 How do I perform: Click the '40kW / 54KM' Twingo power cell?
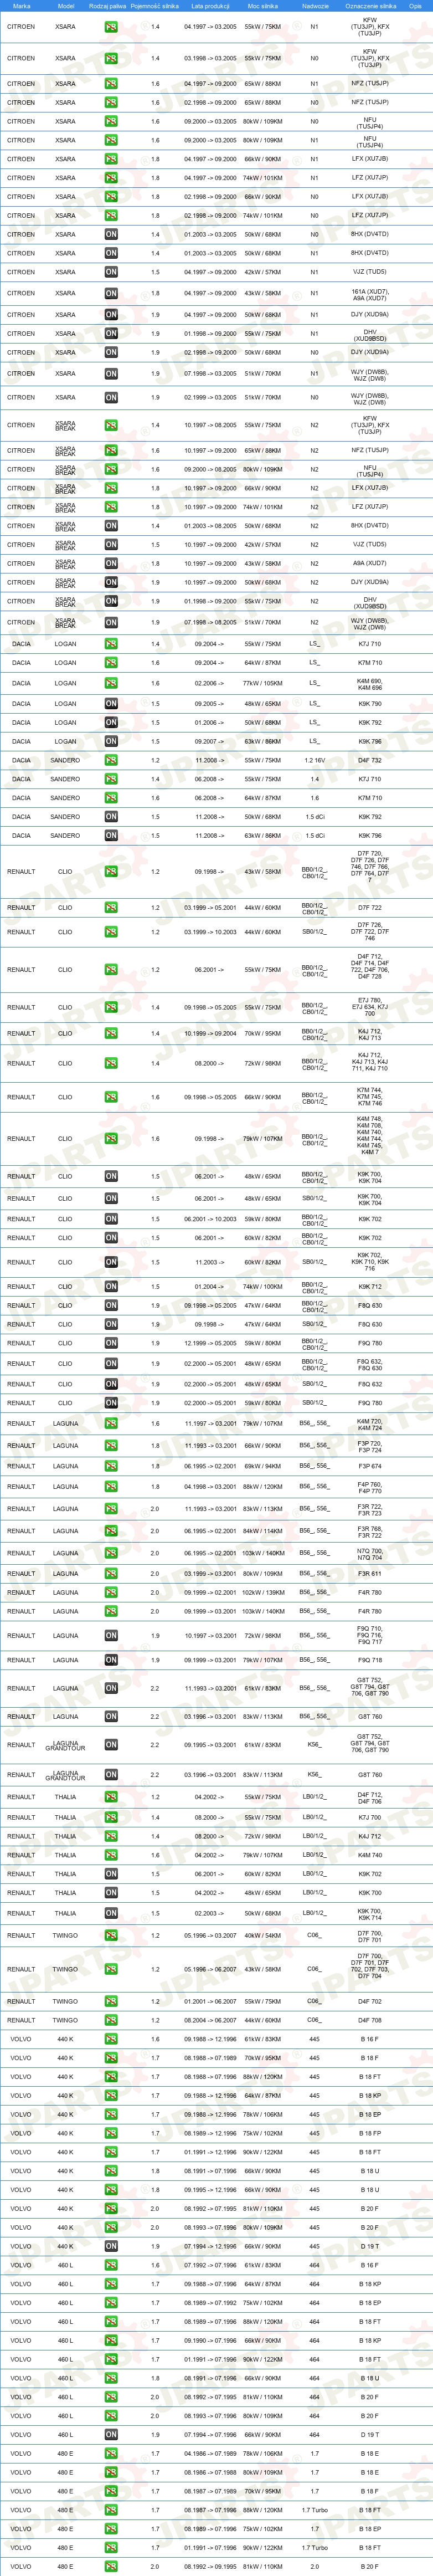coord(263,1936)
